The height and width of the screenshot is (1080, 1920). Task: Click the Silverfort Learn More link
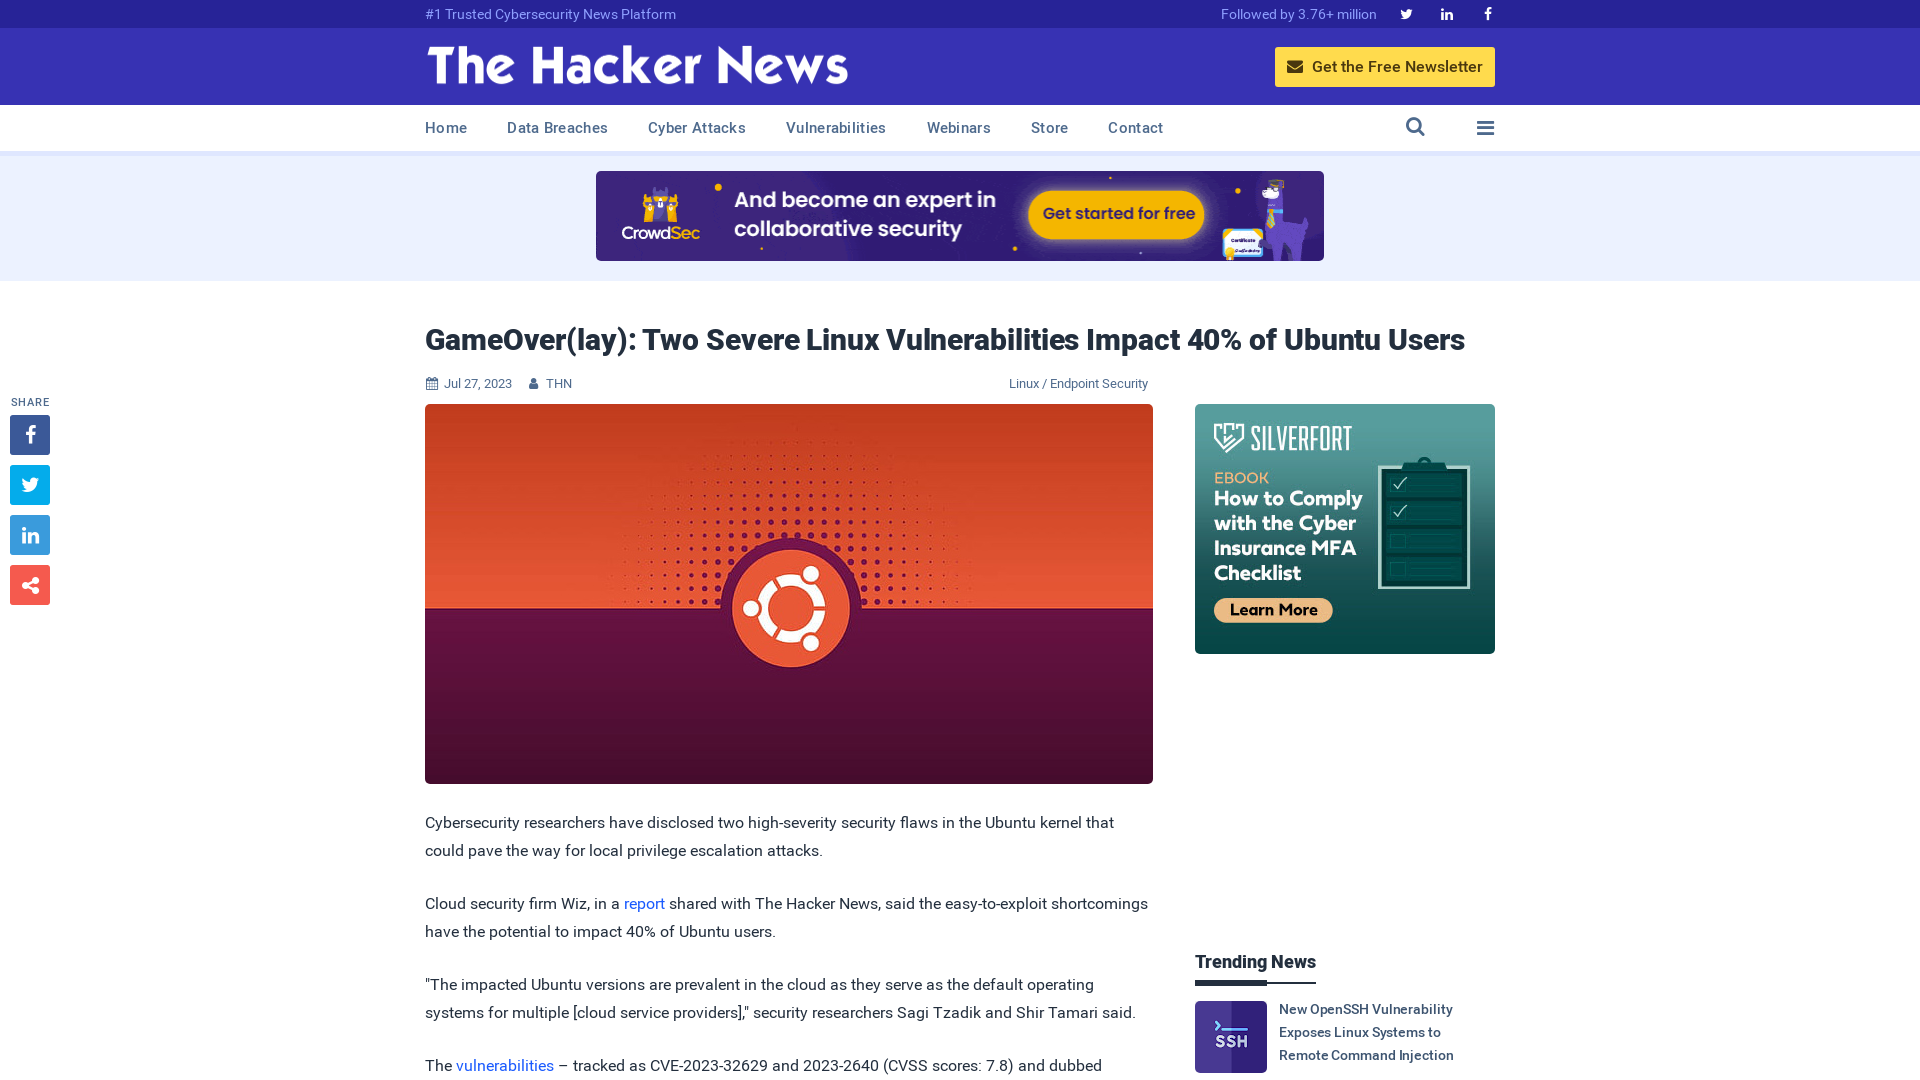tap(1273, 609)
